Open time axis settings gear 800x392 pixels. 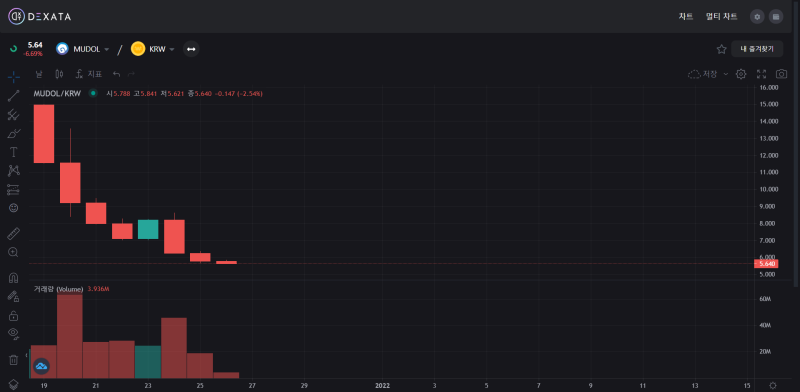tap(773, 385)
